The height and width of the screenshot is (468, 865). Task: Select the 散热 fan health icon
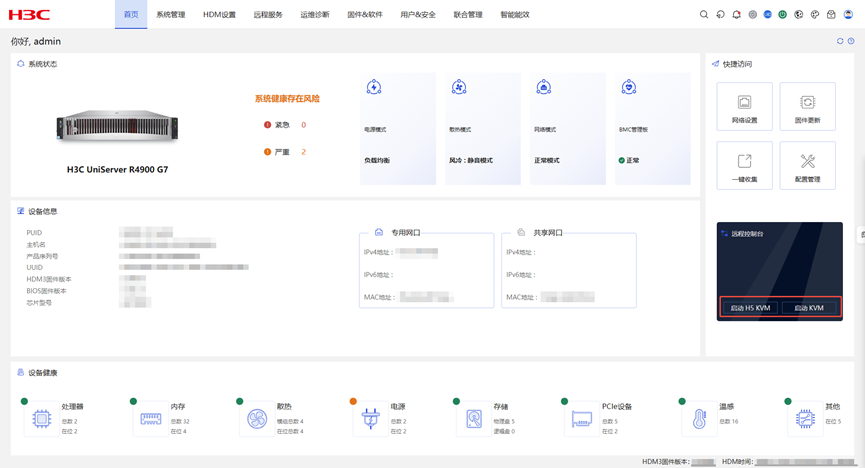coord(257,420)
